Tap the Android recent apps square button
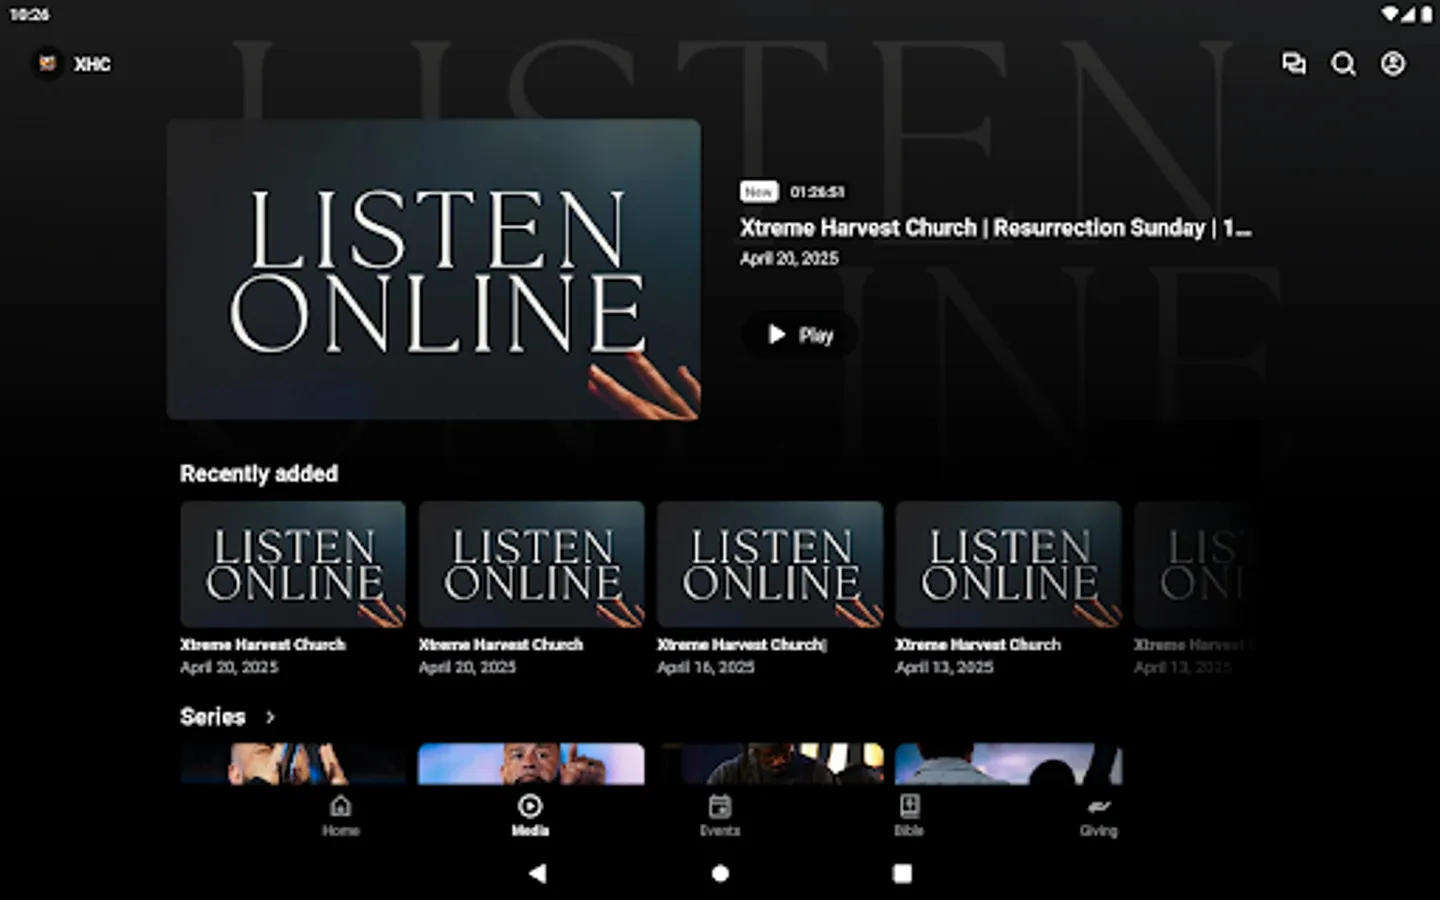Image resolution: width=1440 pixels, height=900 pixels. (x=902, y=873)
